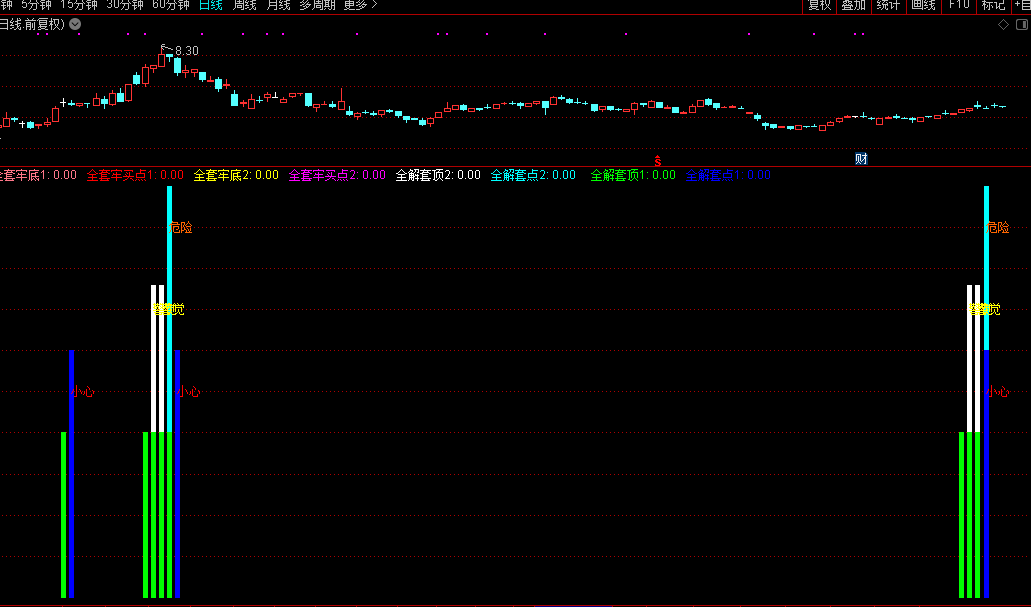Click the 8.30 high price label
This screenshot has width=1031, height=607.
[x=186, y=51]
